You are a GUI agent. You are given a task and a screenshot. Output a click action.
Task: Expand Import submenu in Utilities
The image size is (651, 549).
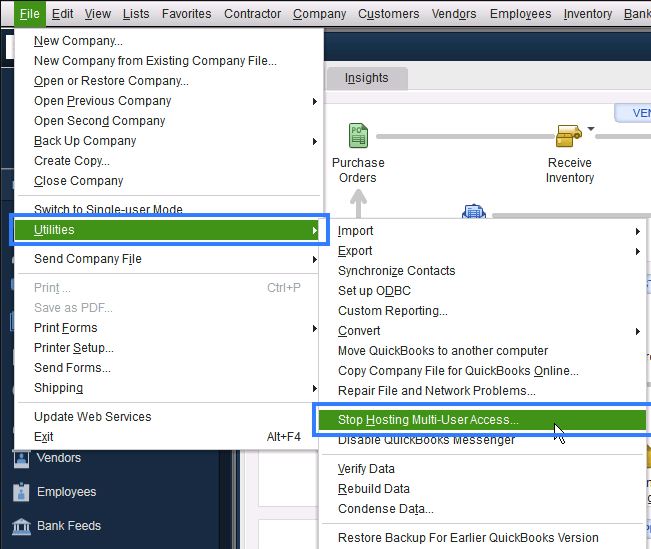pos(482,231)
